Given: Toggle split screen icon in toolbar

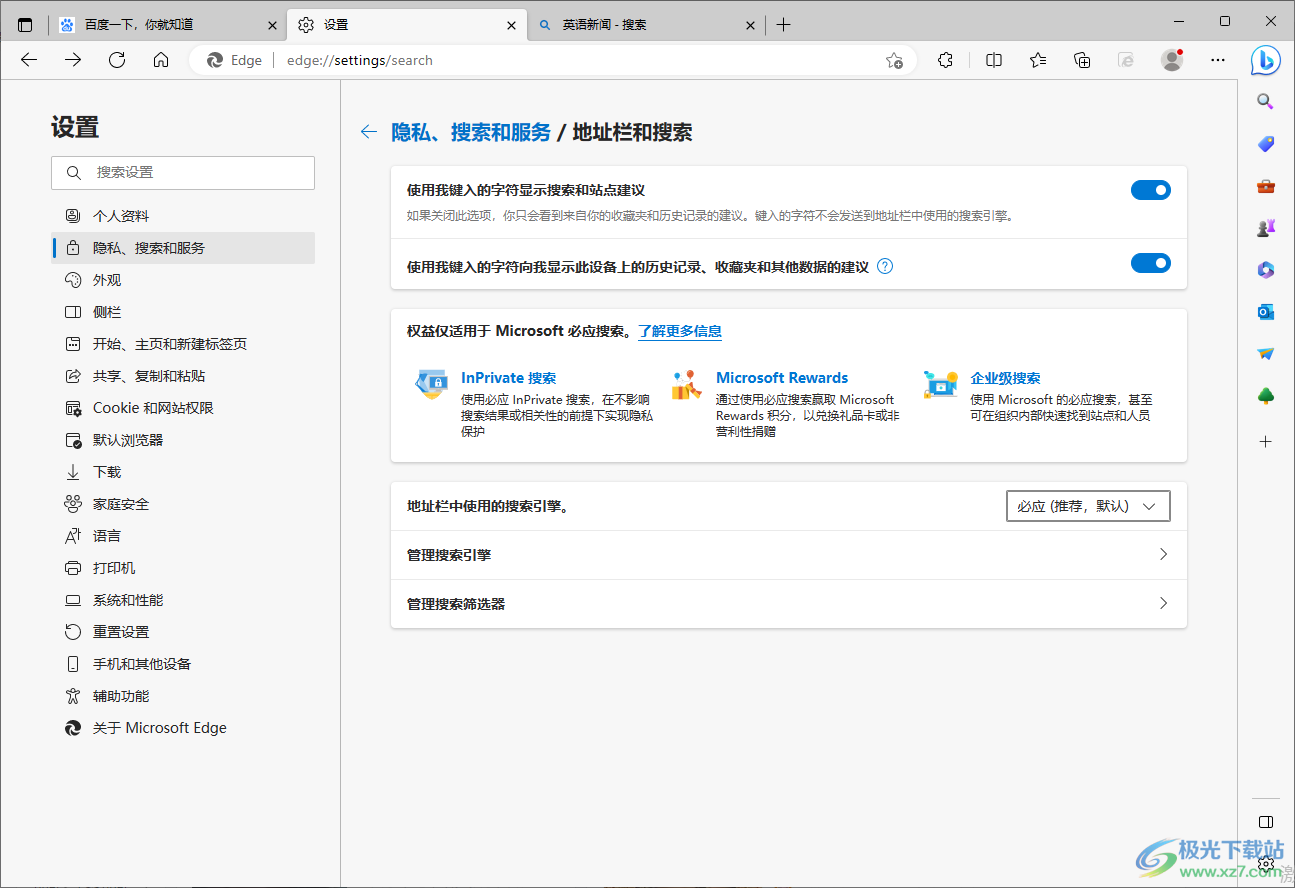Looking at the screenshot, I should coord(994,60).
